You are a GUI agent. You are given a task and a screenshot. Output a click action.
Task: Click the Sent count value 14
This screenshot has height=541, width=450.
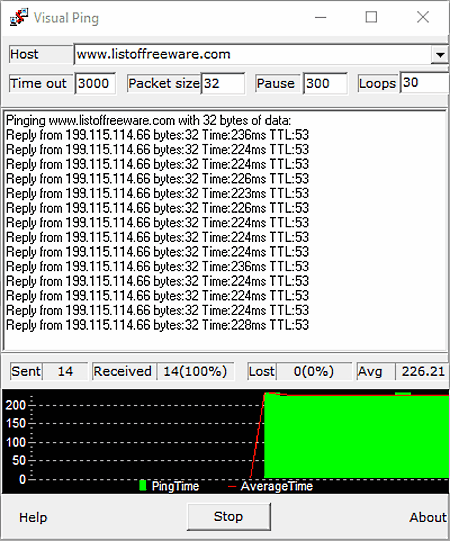point(65,371)
